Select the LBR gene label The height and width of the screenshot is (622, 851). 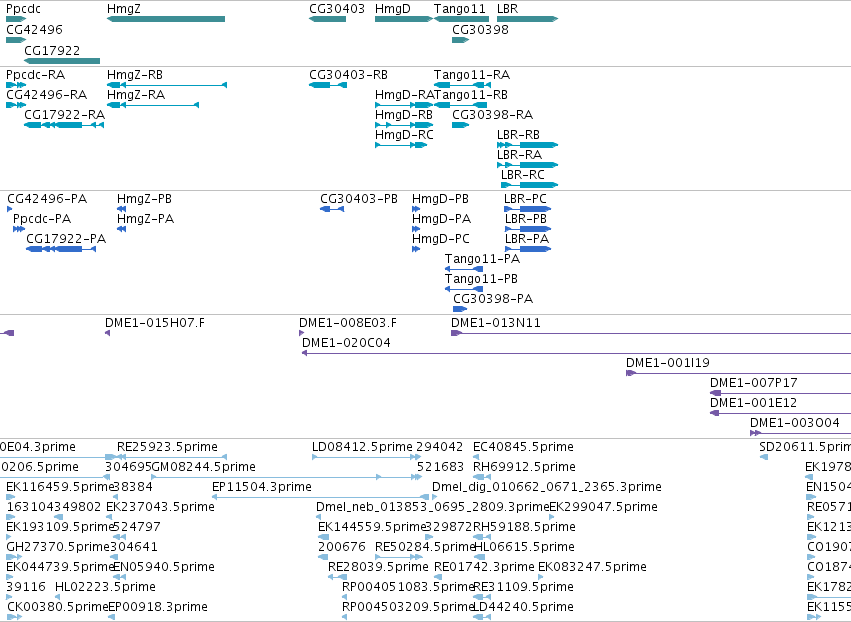point(507,9)
